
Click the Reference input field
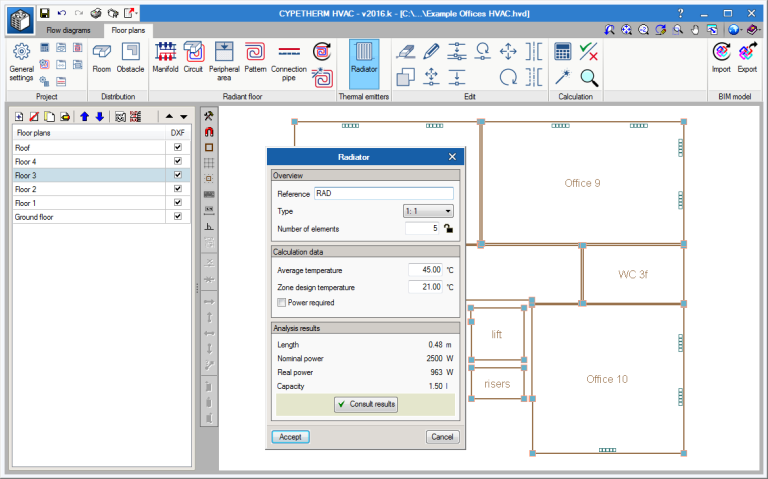[383, 193]
